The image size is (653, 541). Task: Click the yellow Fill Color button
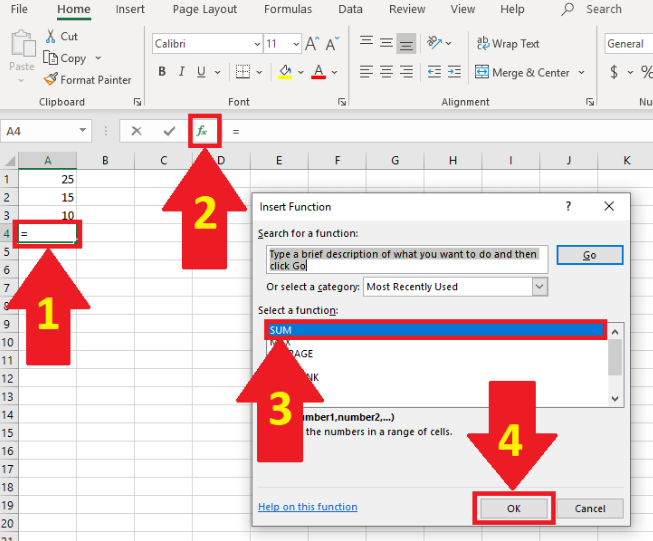[285, 72]
